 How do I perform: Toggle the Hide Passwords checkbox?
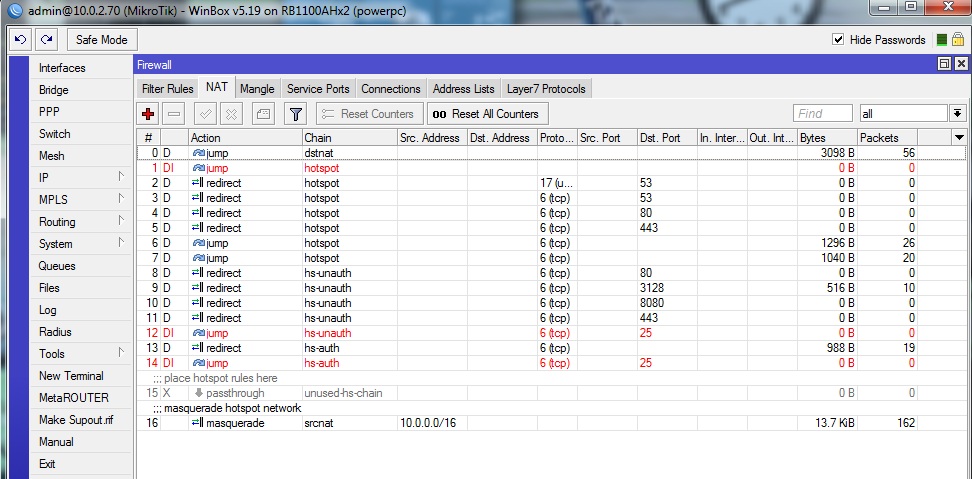(x=838, y=40)
